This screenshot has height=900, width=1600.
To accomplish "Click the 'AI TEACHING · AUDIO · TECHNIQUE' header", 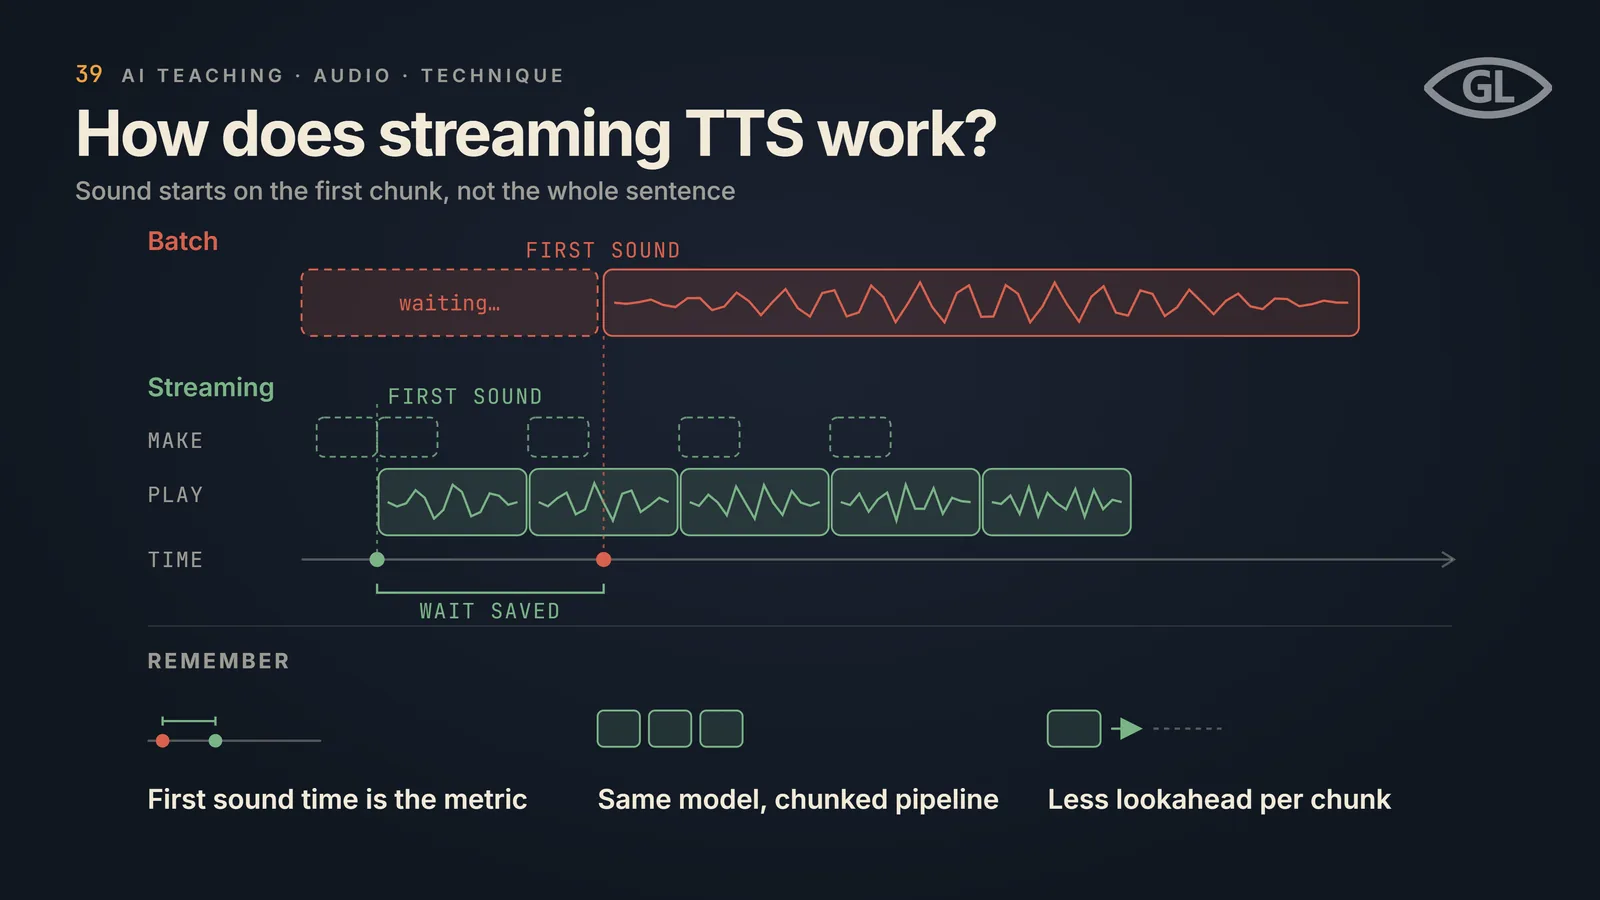I will coord(343,76).
